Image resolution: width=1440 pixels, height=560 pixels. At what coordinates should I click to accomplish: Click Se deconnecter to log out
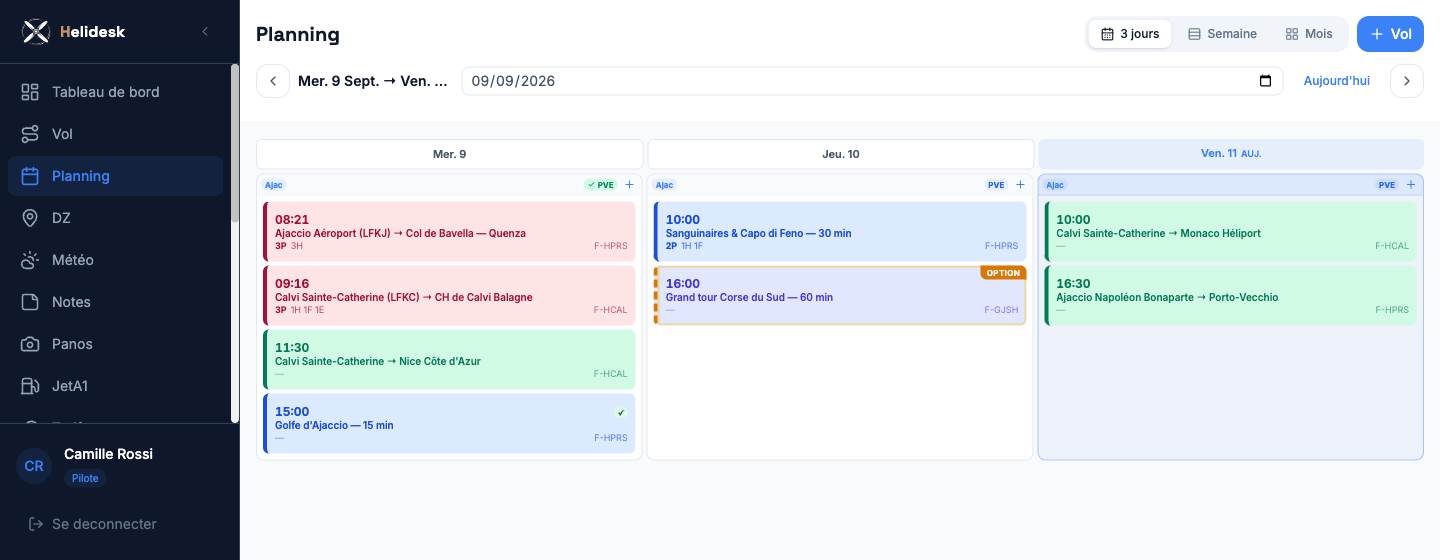[x=104, y=524]
